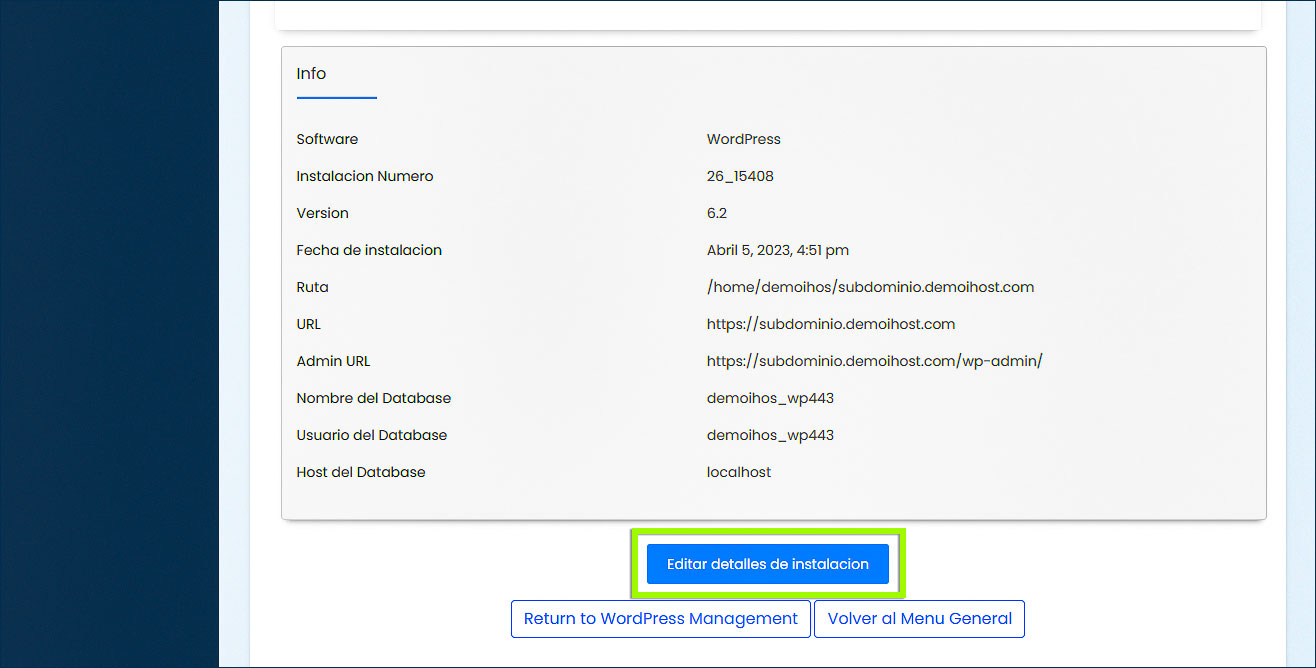The height and width of the screenshot is (668, 1316).
Task: Click the WordPress software value
Action: tap(744, 139)
